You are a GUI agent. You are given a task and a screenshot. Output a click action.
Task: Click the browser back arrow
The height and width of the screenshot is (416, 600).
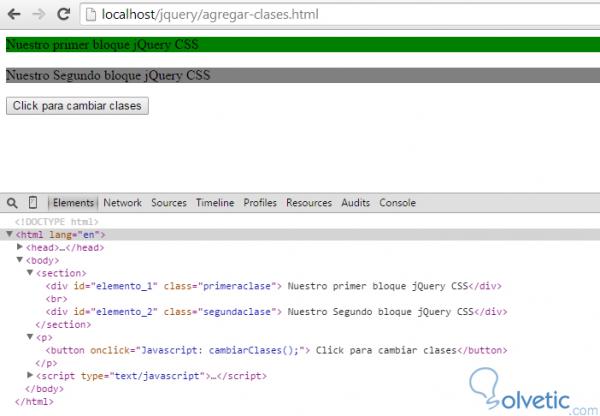[14, 15]
